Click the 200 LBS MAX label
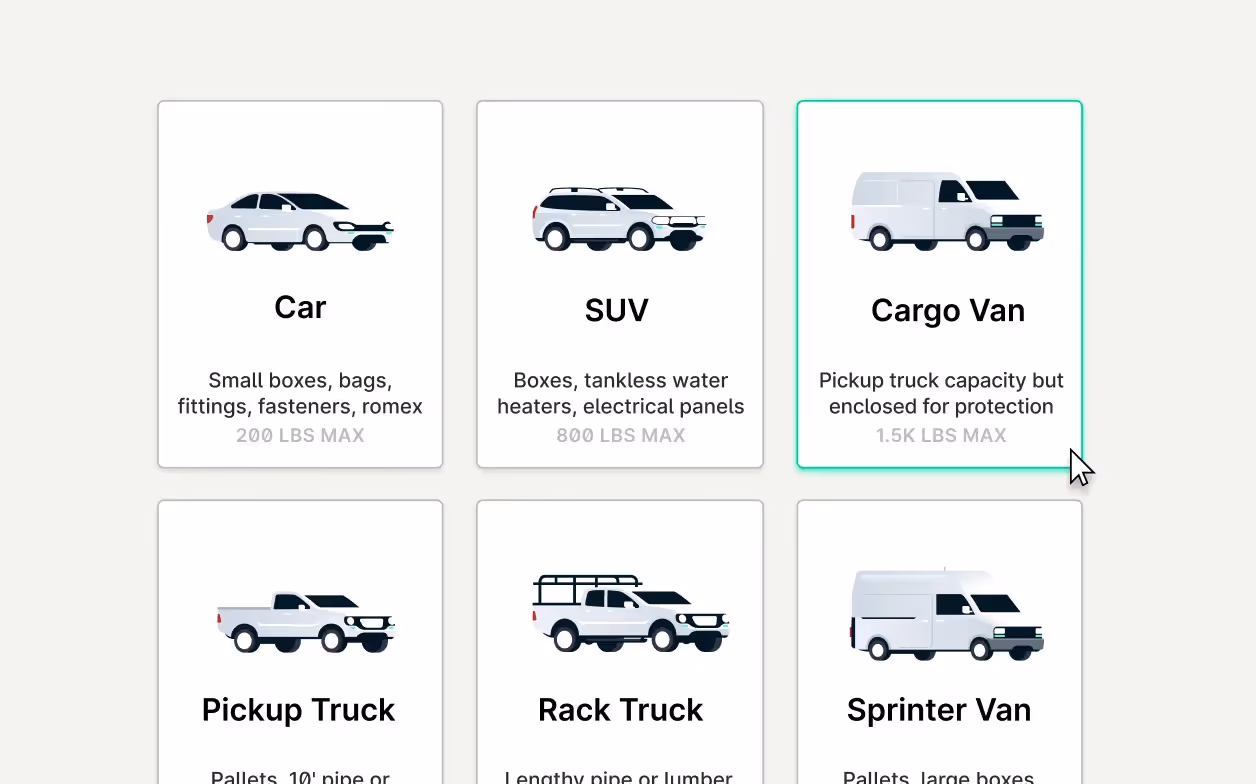 click(300, 435)
